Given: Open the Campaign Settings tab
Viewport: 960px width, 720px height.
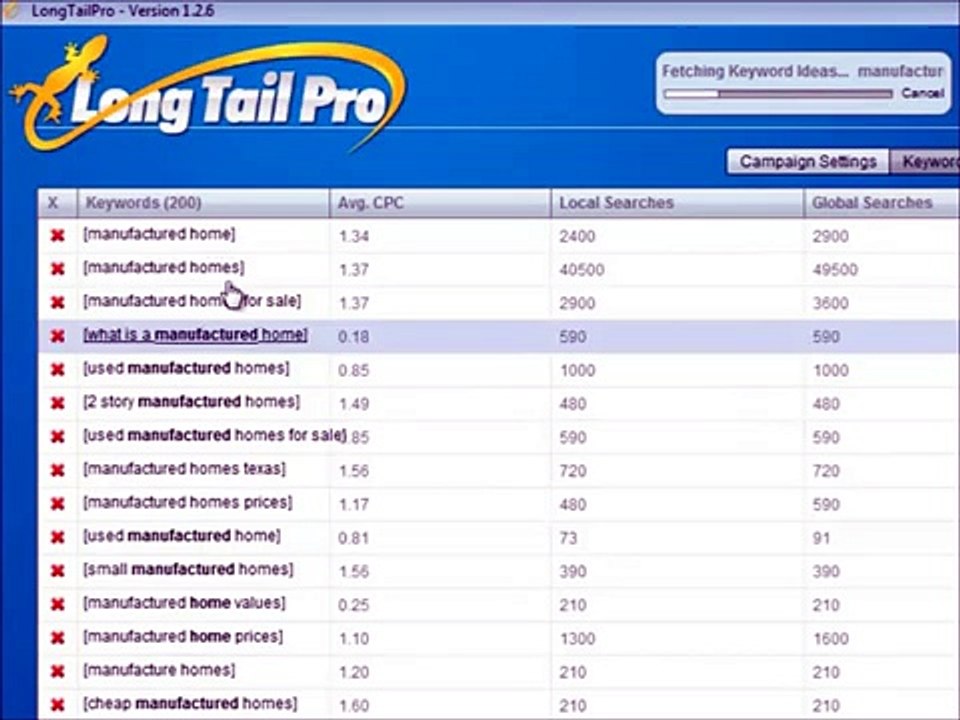Looking at the screenshot, I should (808, 162).
